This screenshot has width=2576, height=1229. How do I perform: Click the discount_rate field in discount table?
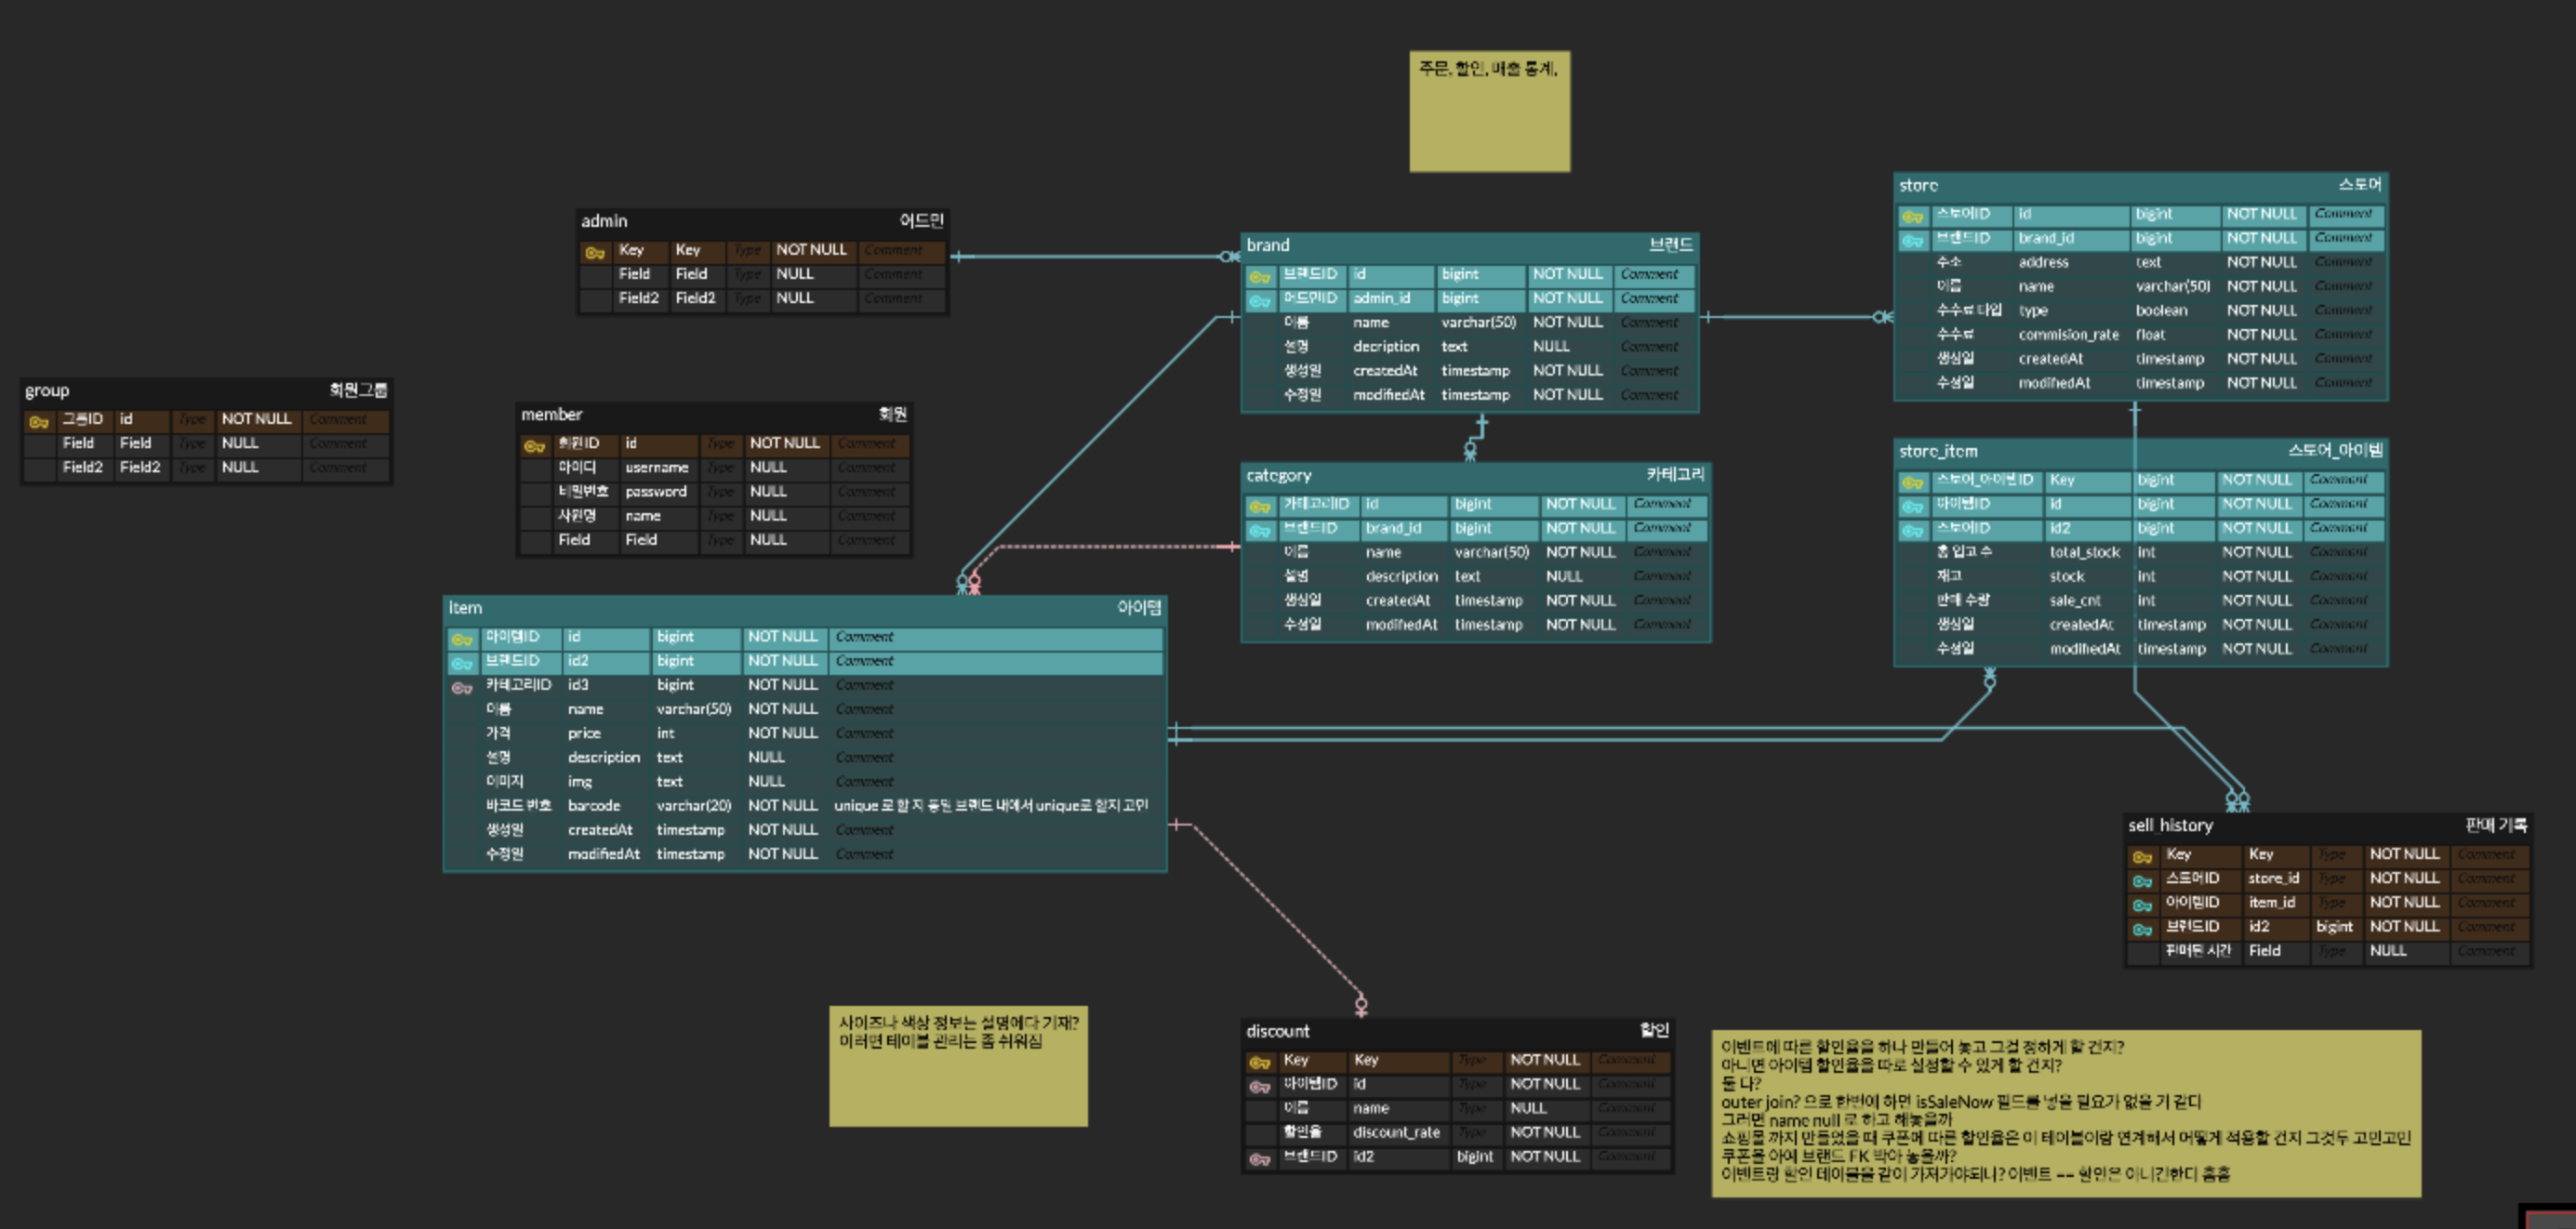tap(1395, 1132)
